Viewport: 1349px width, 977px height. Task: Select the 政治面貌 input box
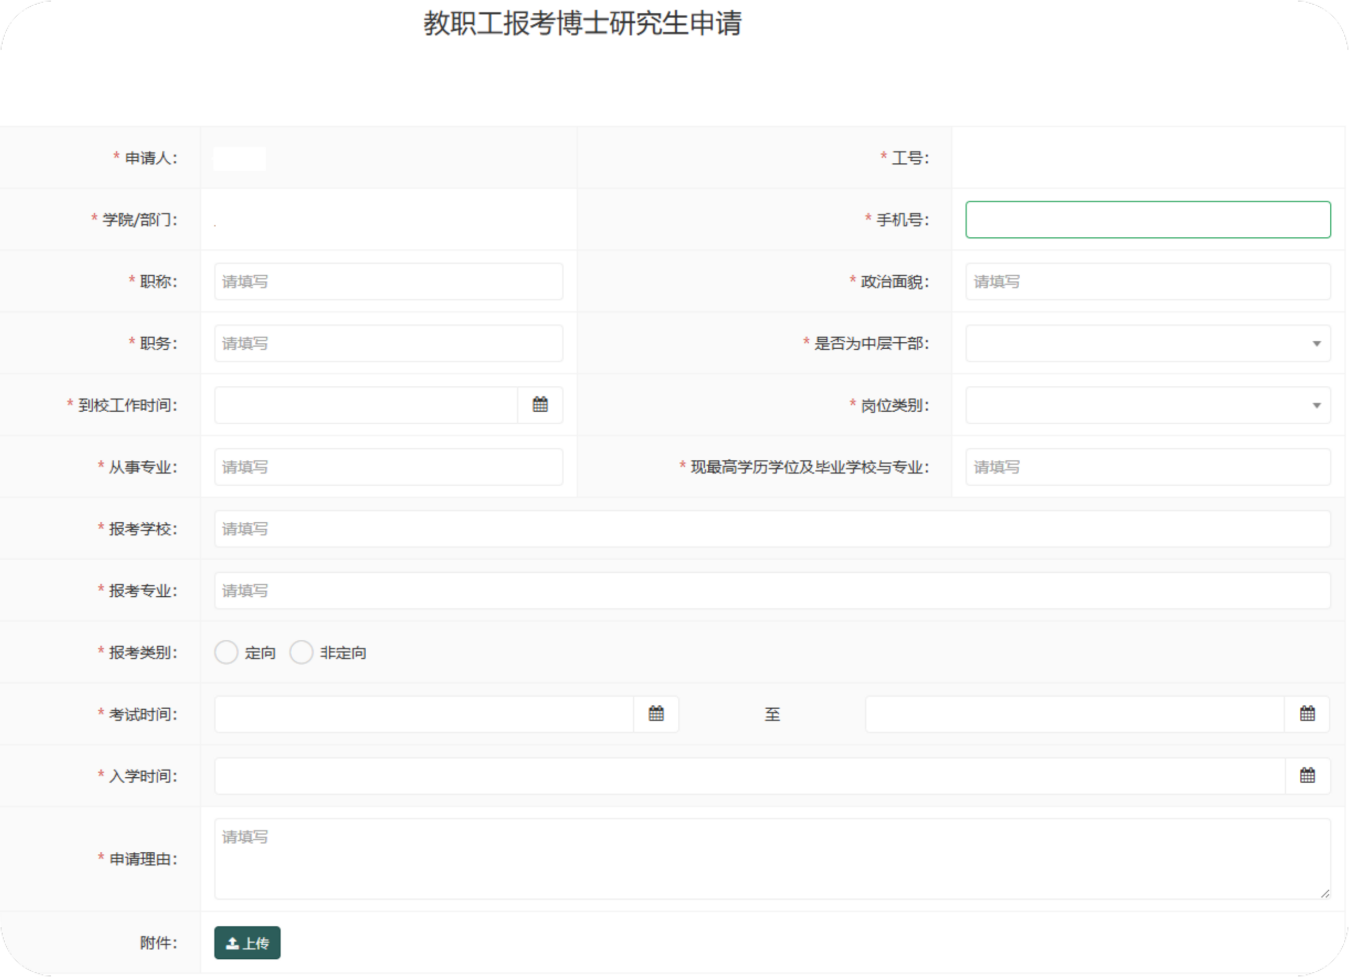click(1147, 282)
